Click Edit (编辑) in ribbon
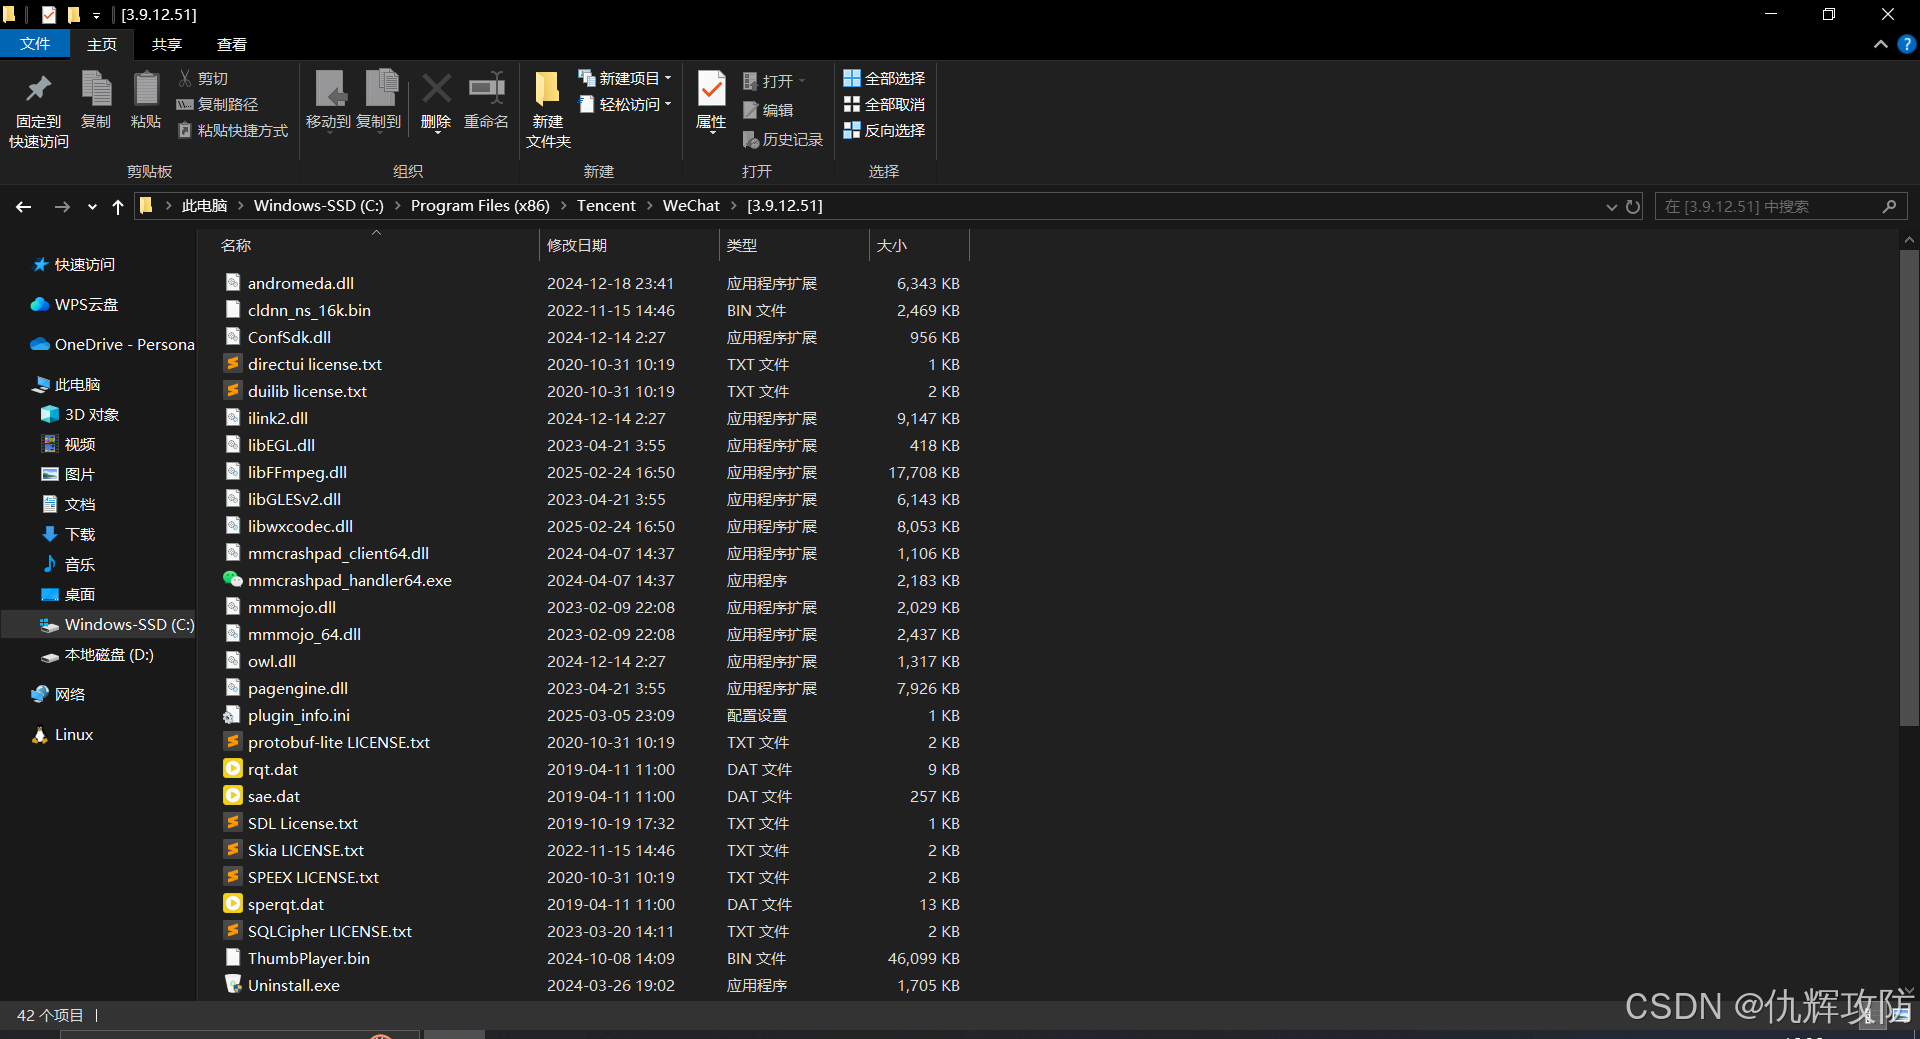Viewport: 1920px width, 1039px height. [768, 110]
